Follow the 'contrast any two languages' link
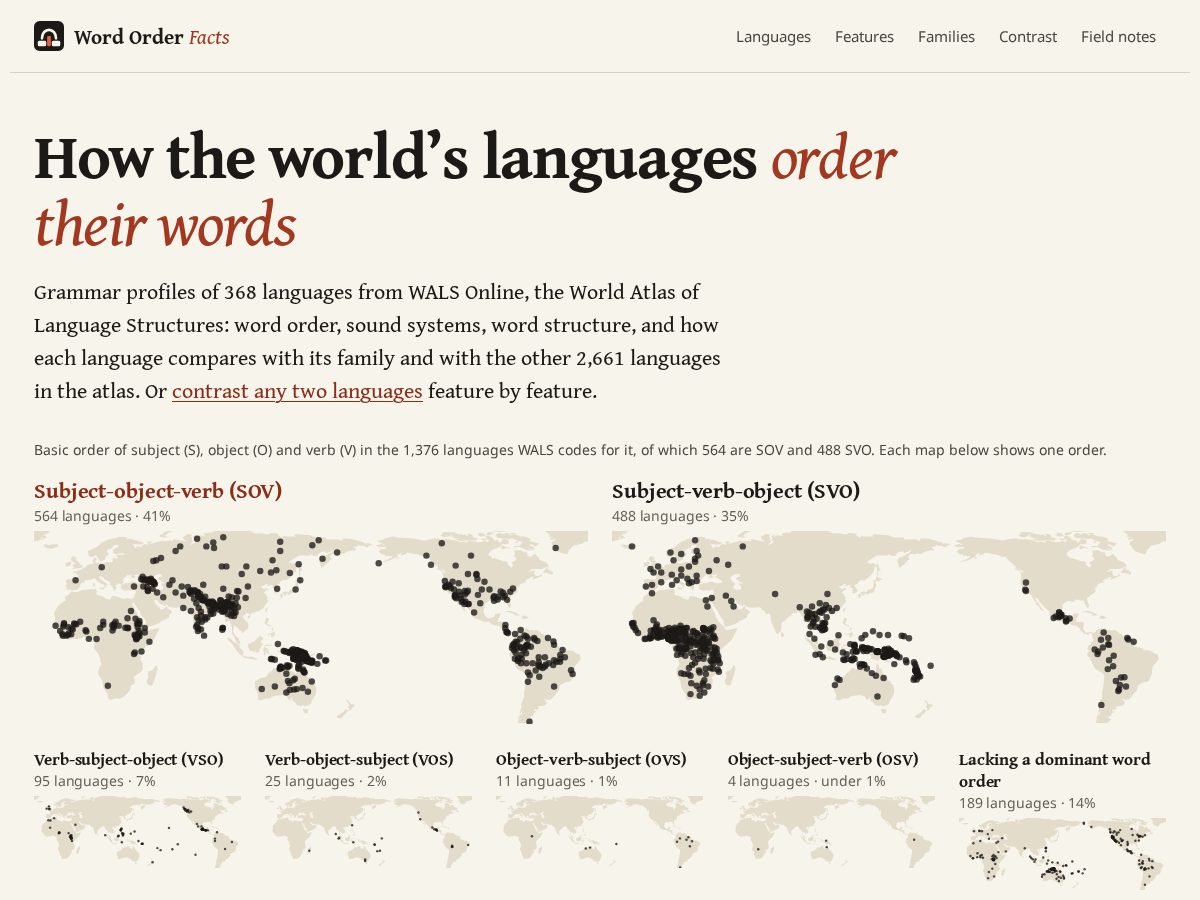The width and height of the screenshot is (1200, 900). tap(297, 391)
